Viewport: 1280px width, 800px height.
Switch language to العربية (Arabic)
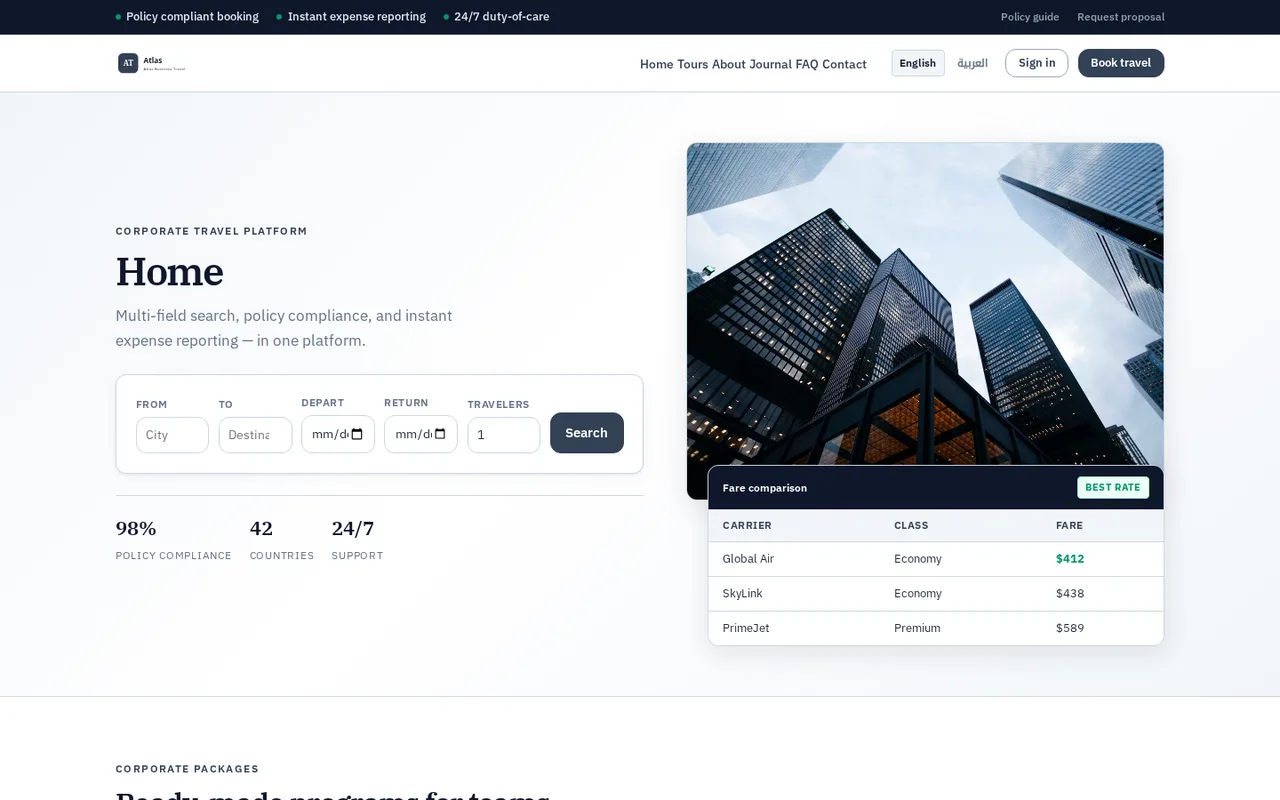[972, 63]
